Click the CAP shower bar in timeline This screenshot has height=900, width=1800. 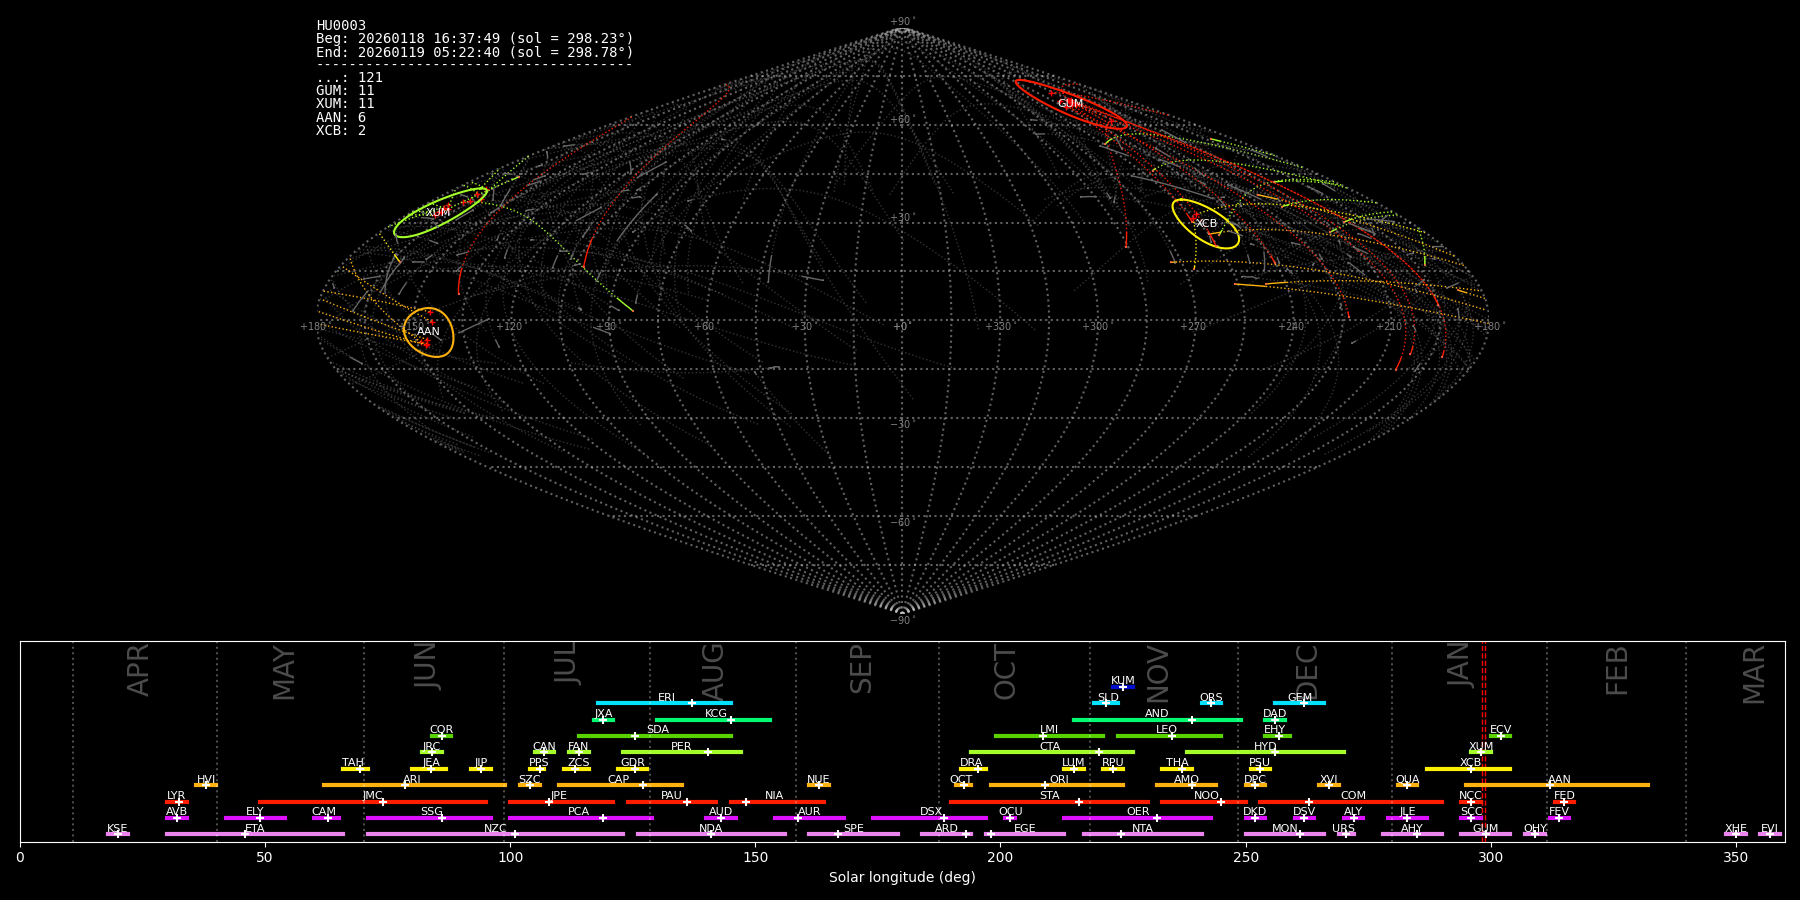[x=620, y=785]
